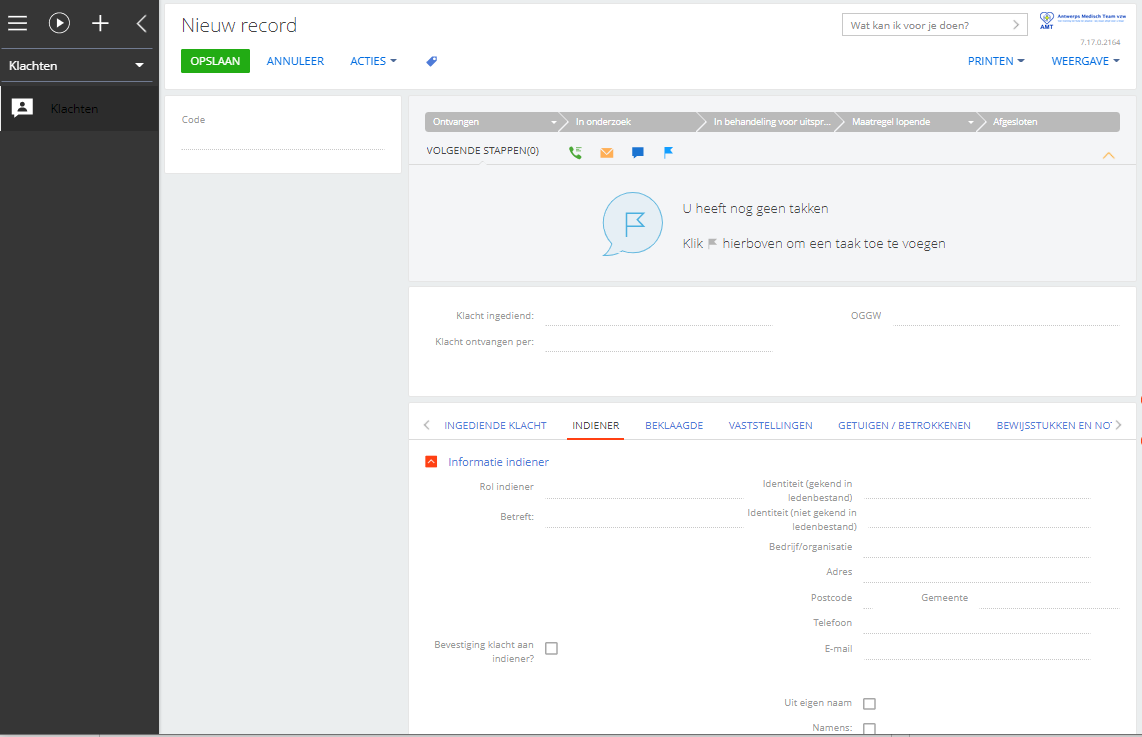Screen dimensions: 1142x737
Task: Check the Namens checkbox
Action: pyautogui.click(x=869, y=728)
